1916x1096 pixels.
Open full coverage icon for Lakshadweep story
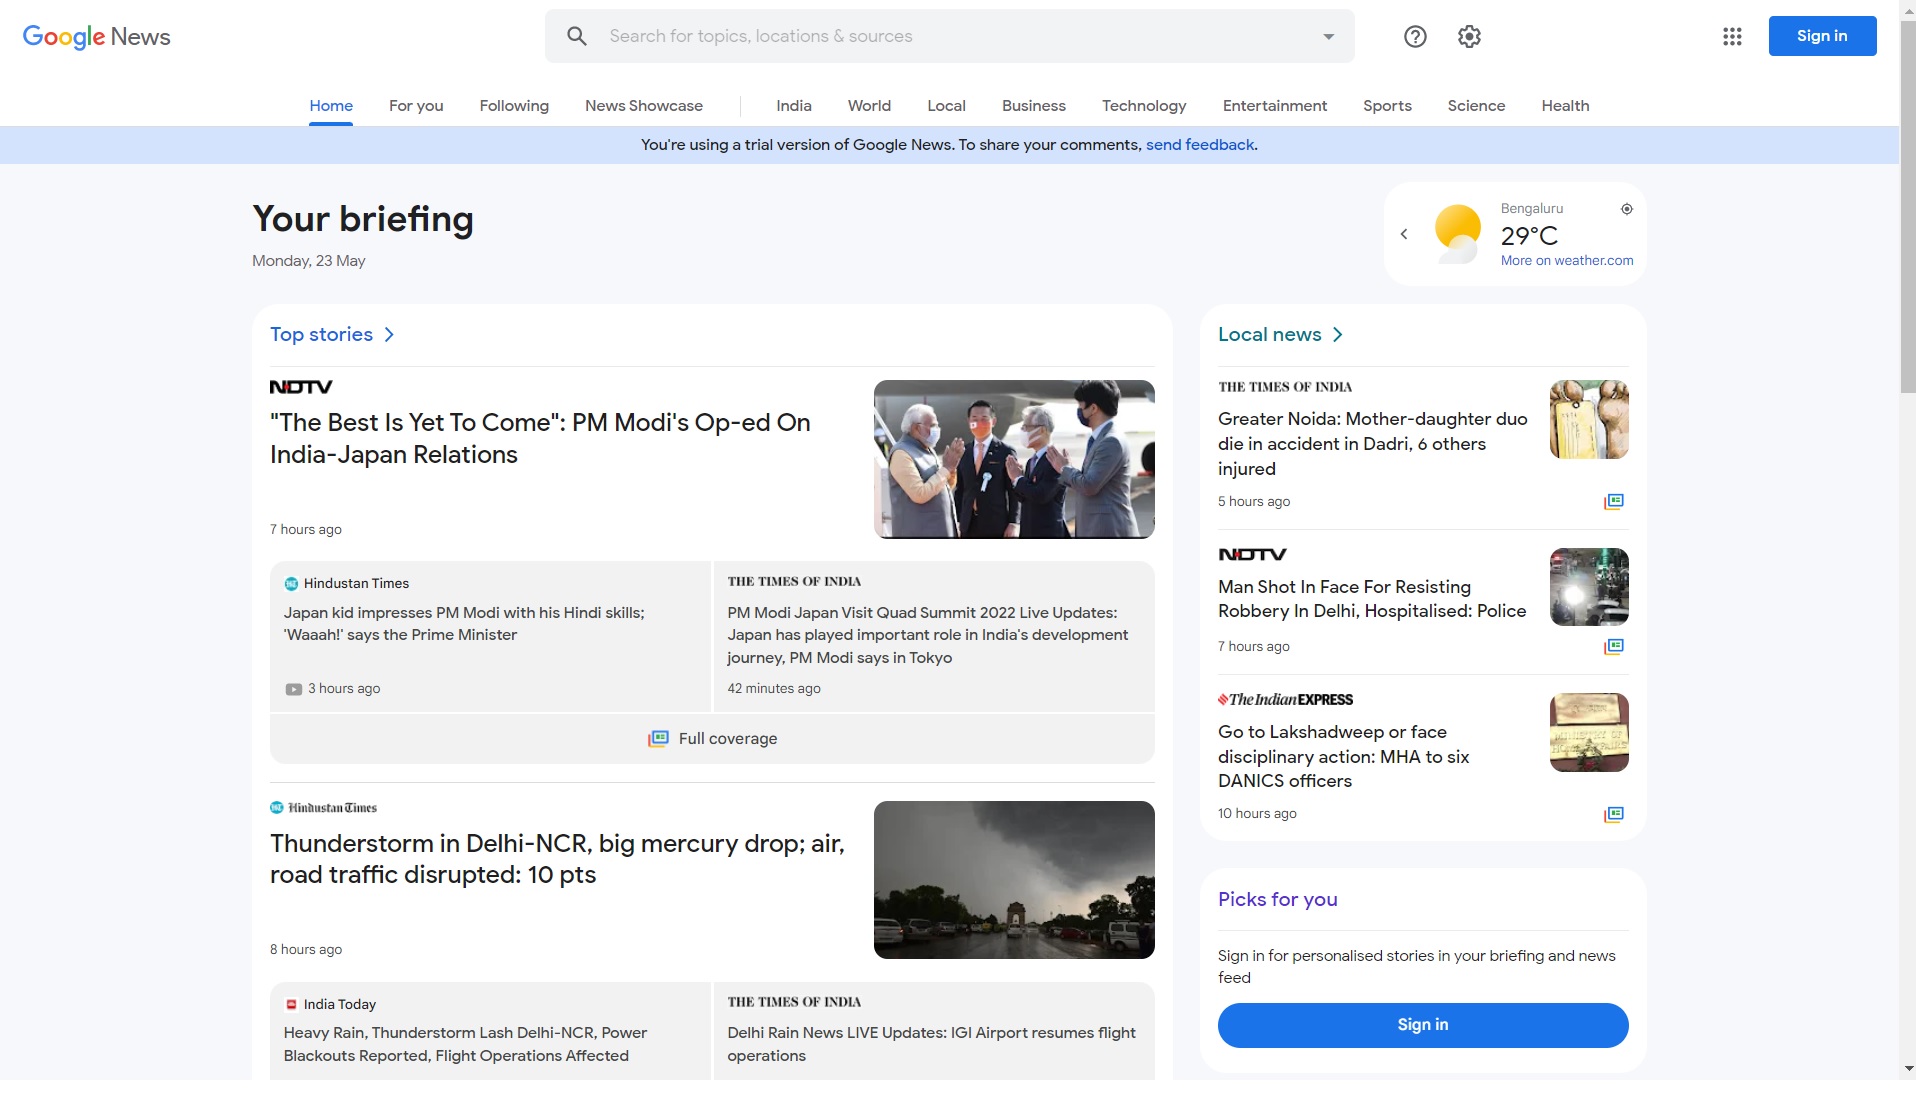(x=1614, y=814)
